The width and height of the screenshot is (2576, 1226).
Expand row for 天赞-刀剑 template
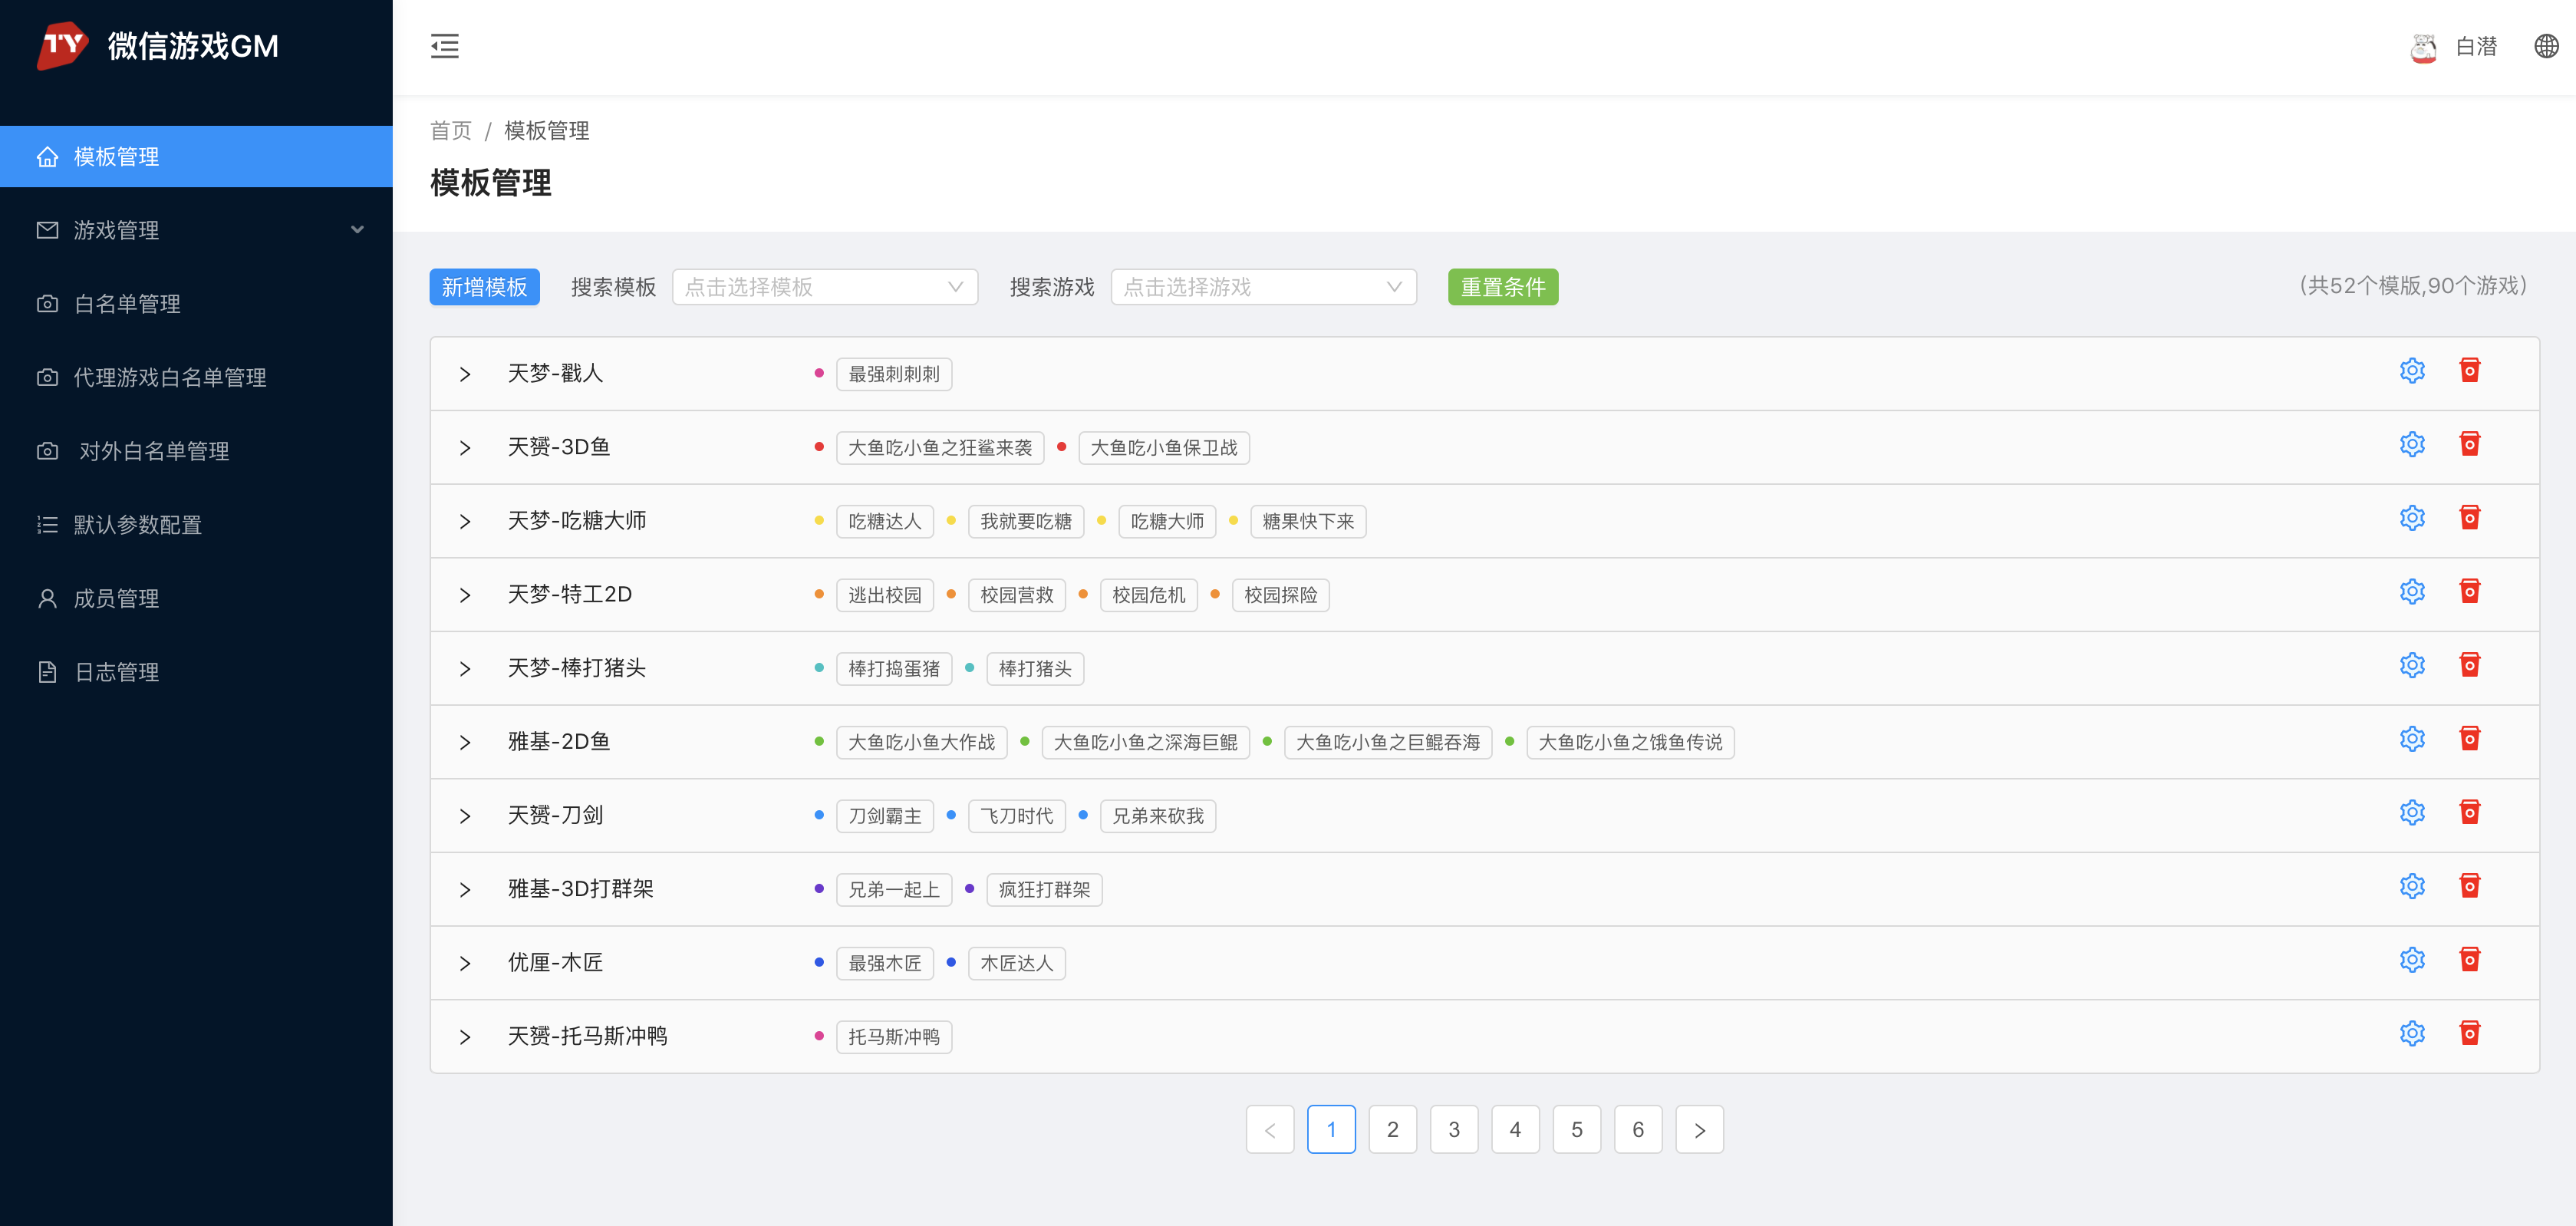click(462, 815)
